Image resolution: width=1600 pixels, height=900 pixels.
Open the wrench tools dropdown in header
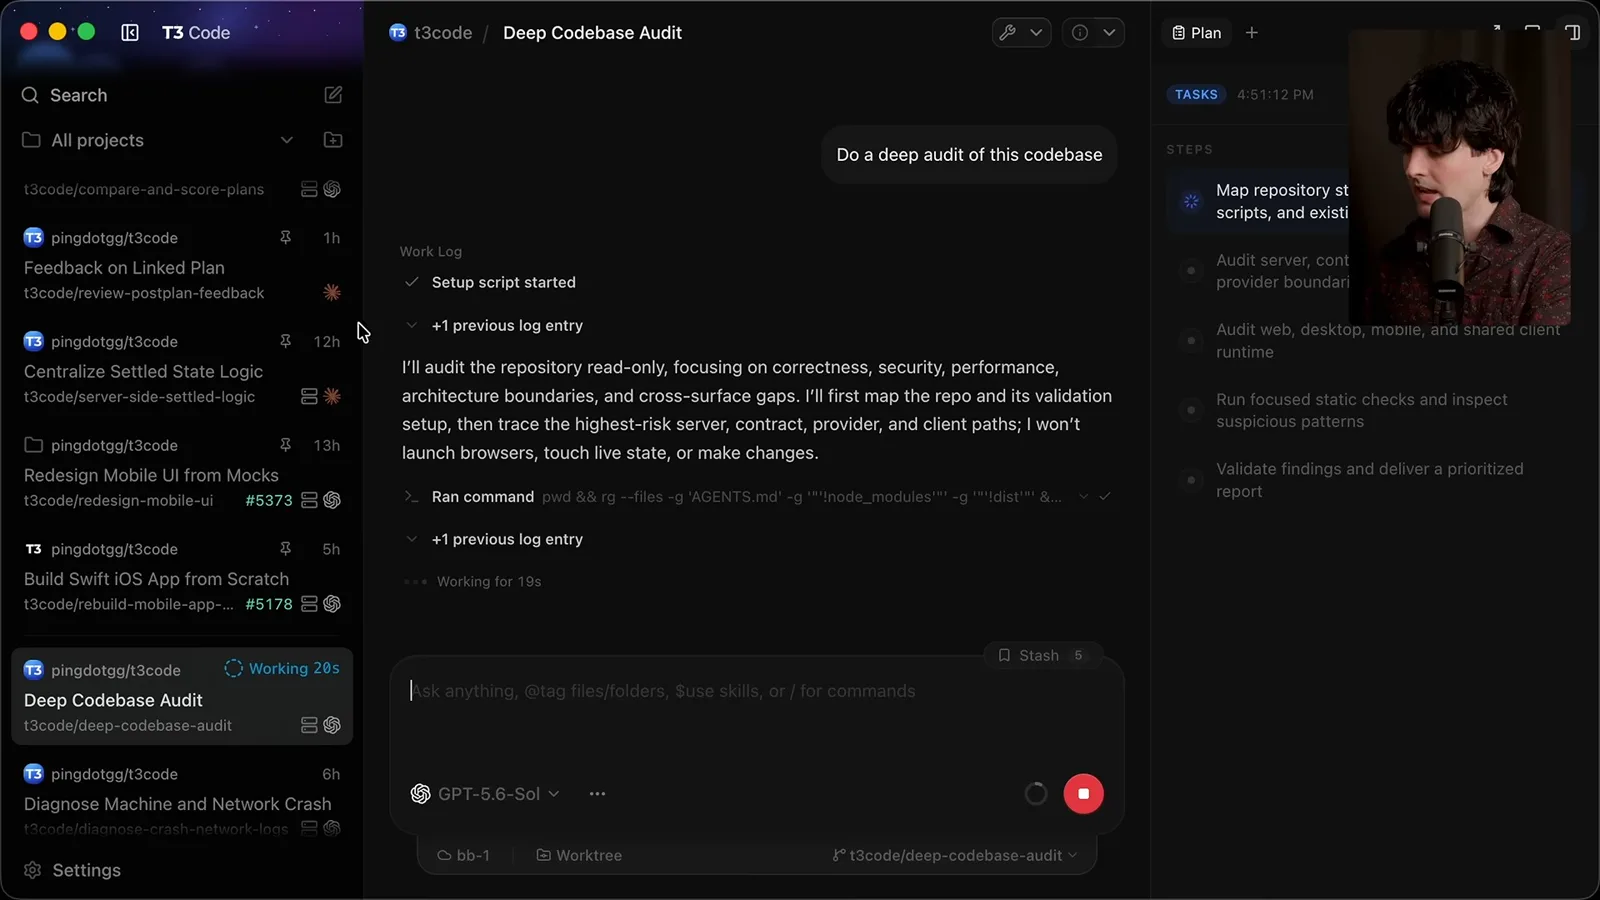1021,32
